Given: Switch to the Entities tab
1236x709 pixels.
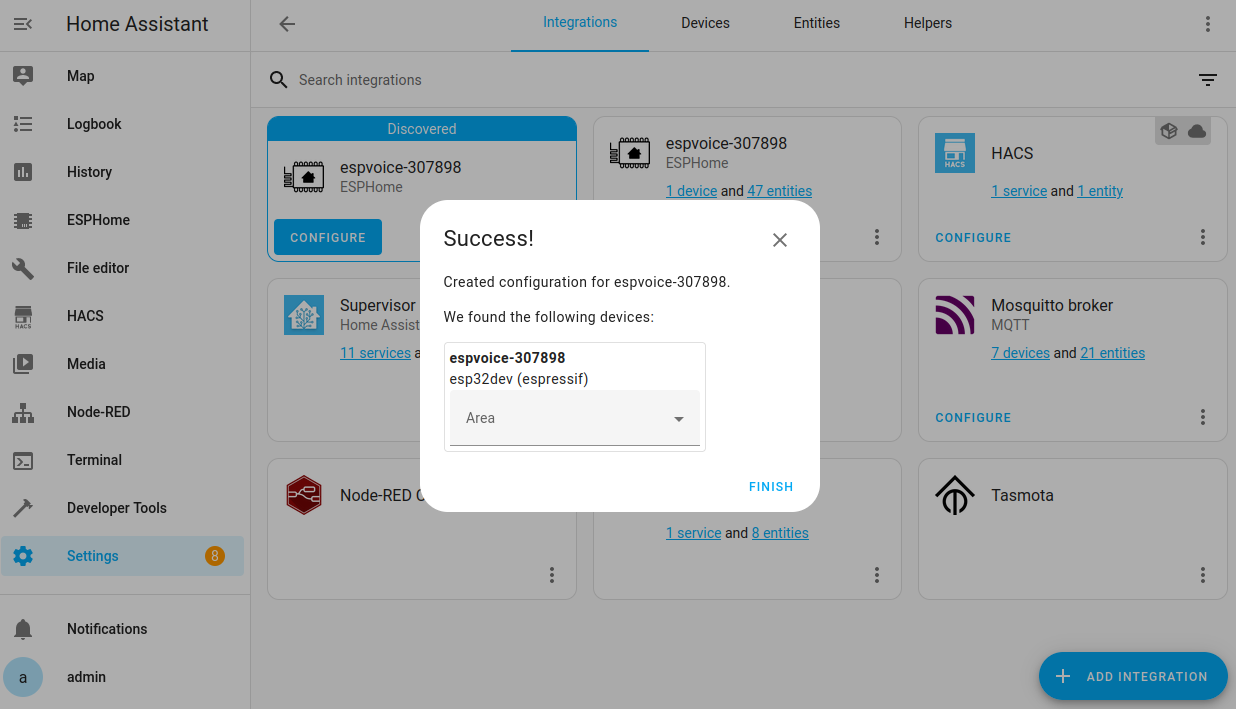Looking at the screenshot, I should [817, 24].
